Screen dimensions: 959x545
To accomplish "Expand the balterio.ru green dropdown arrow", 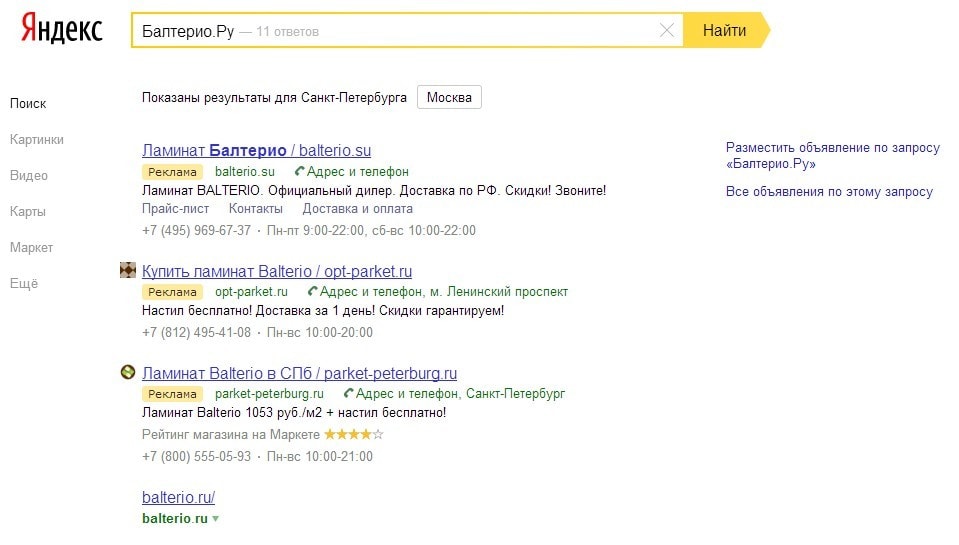I will click(x=215, y=519).
